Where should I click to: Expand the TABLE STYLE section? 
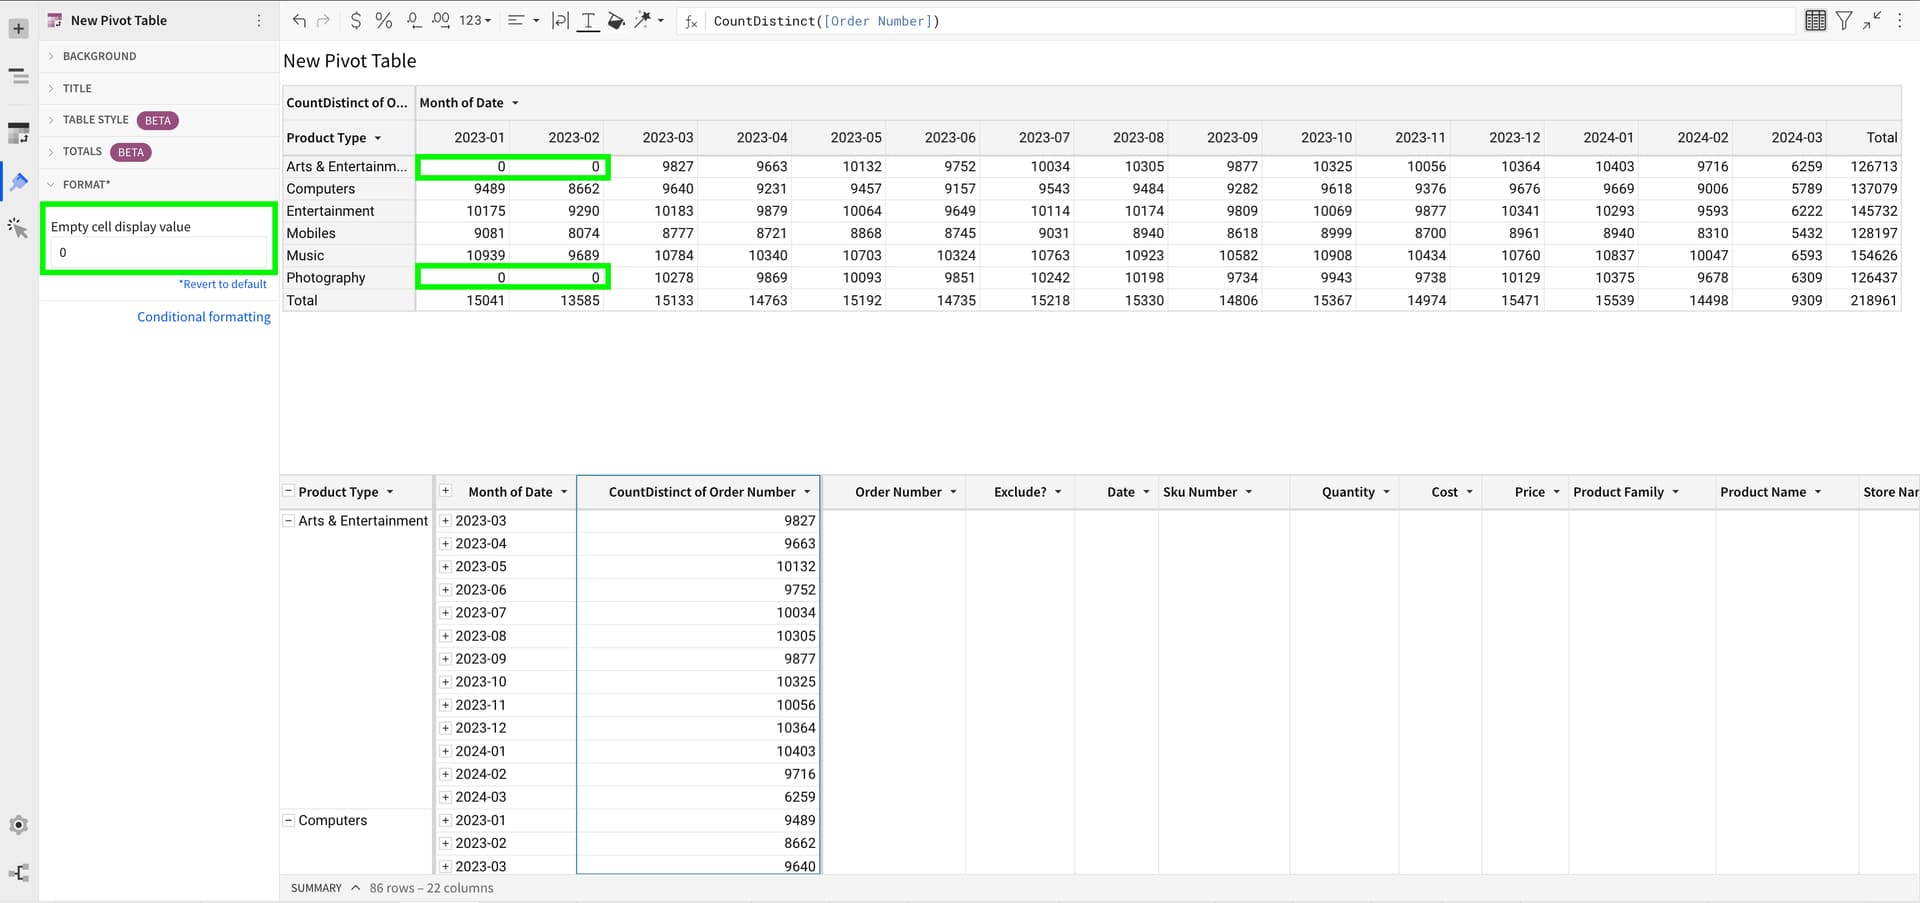coord(97,120)
